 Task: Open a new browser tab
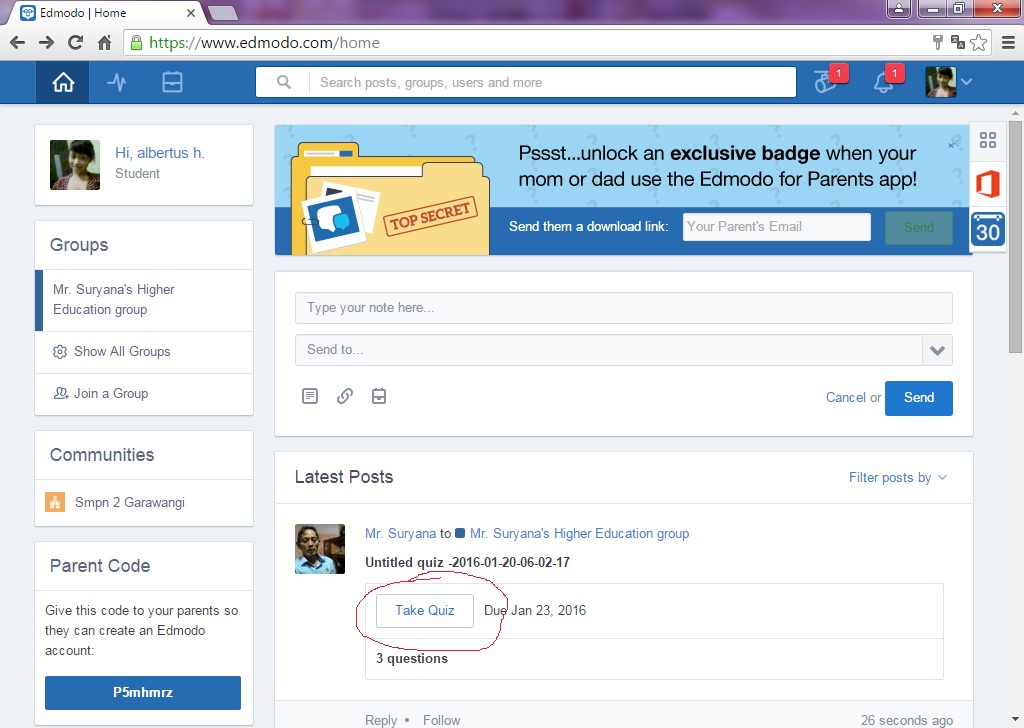point(223,13)
